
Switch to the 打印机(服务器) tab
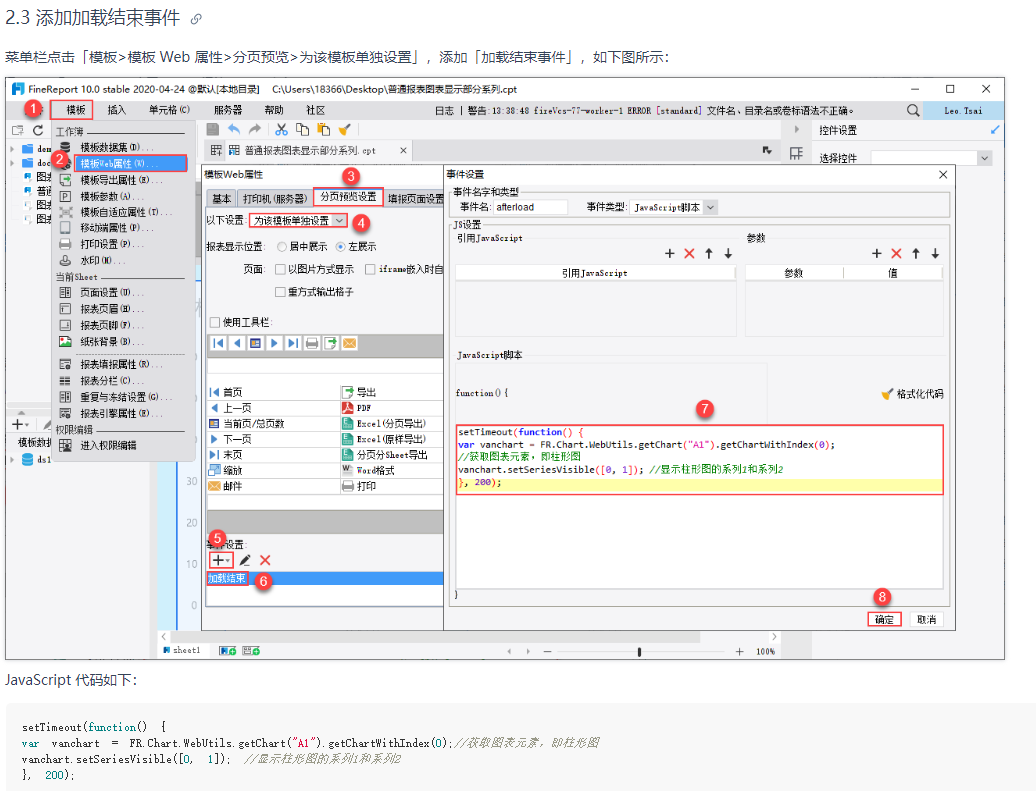coord(275,198)
